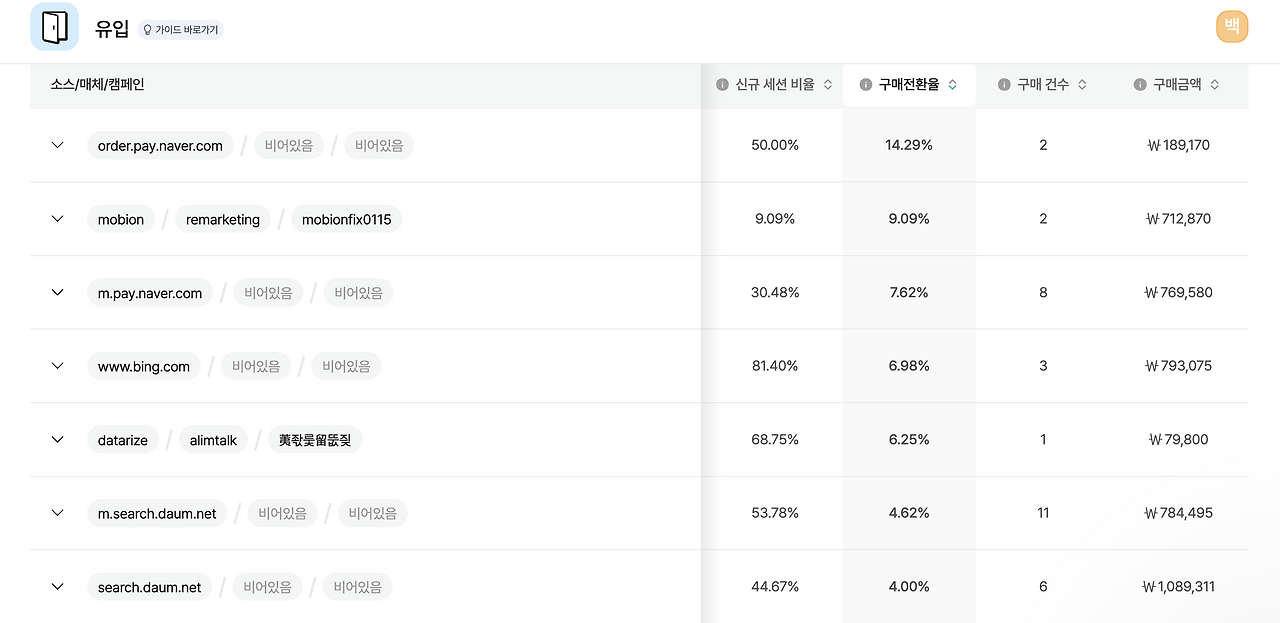Sort by 구매 건수 arrows
This screenshot has height=623, width=1280.
1082,85
